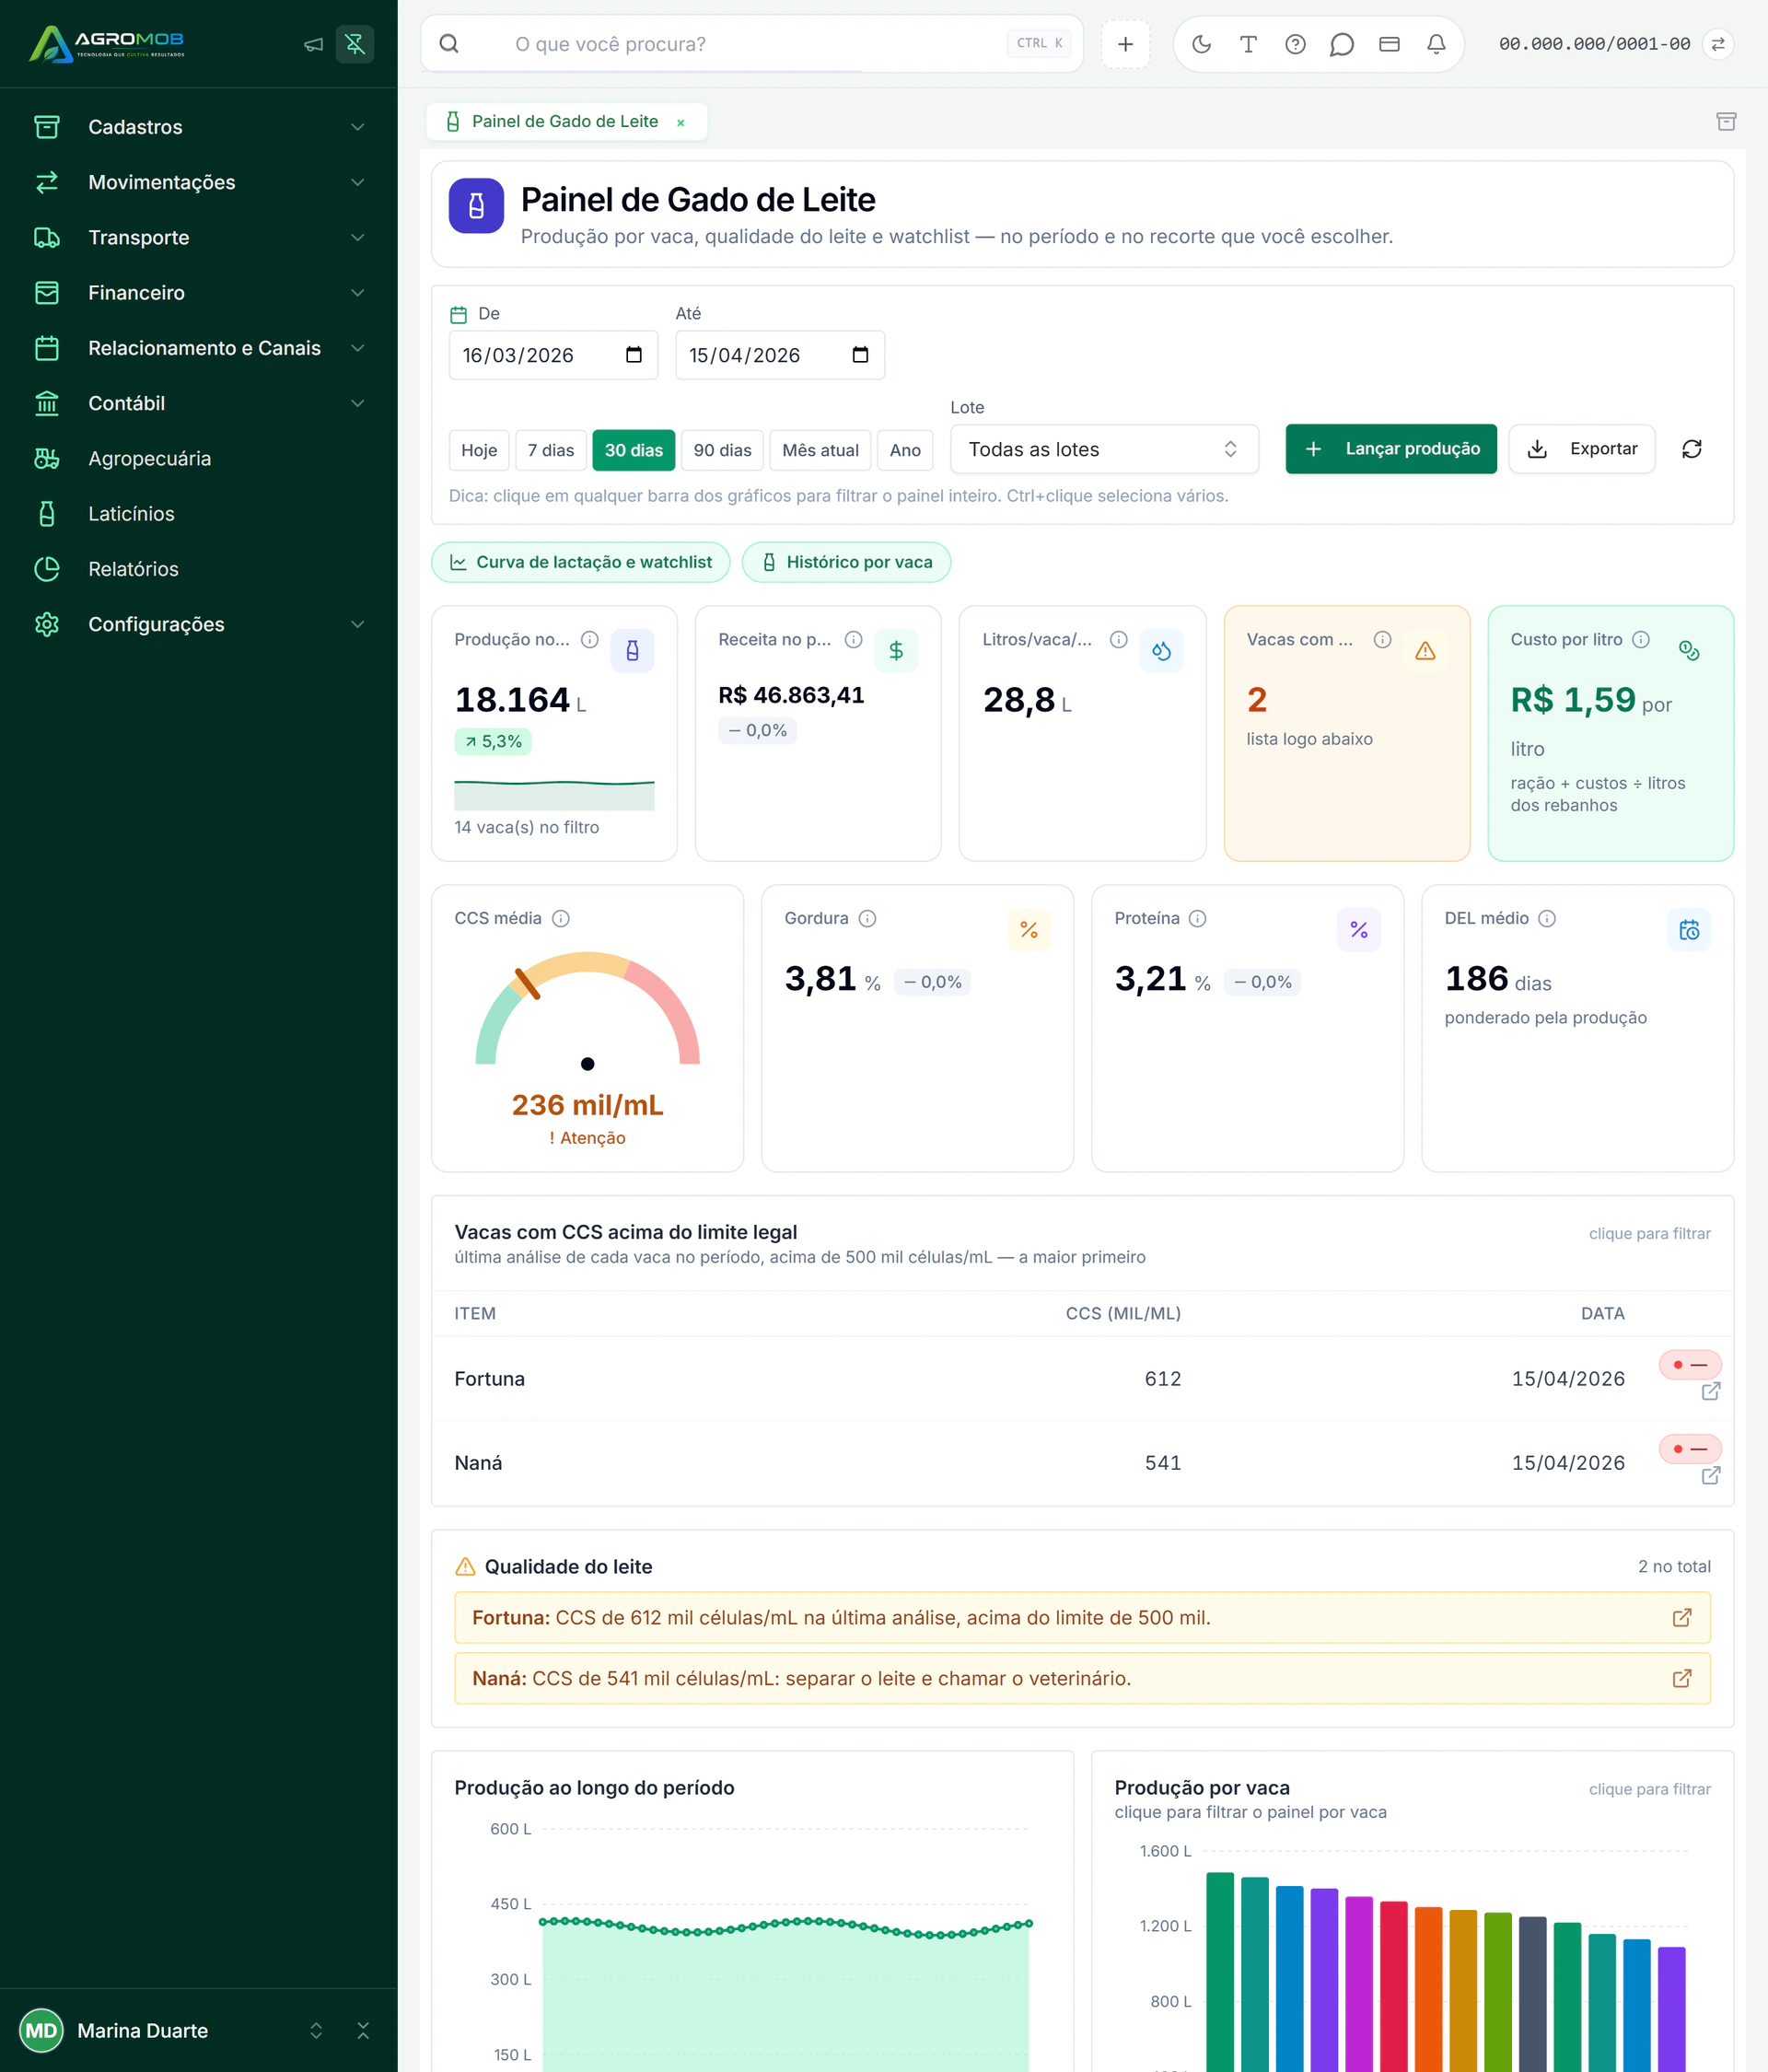Open the Relatórios menu item
1768x2072 pixels.
pyautogui.click(x=199, y=569)
